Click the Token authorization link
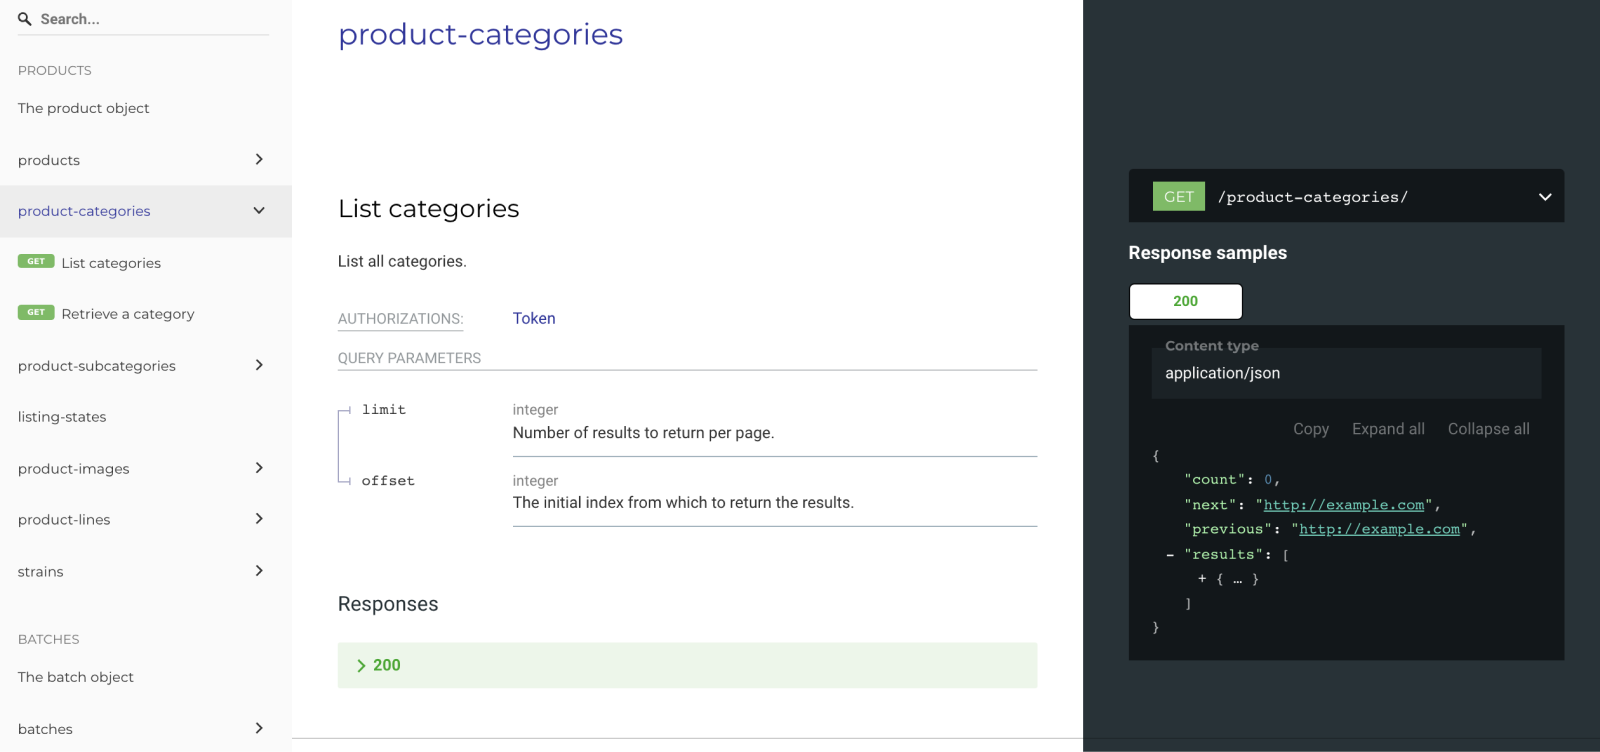1600x752 pixels. pos(534,318)
